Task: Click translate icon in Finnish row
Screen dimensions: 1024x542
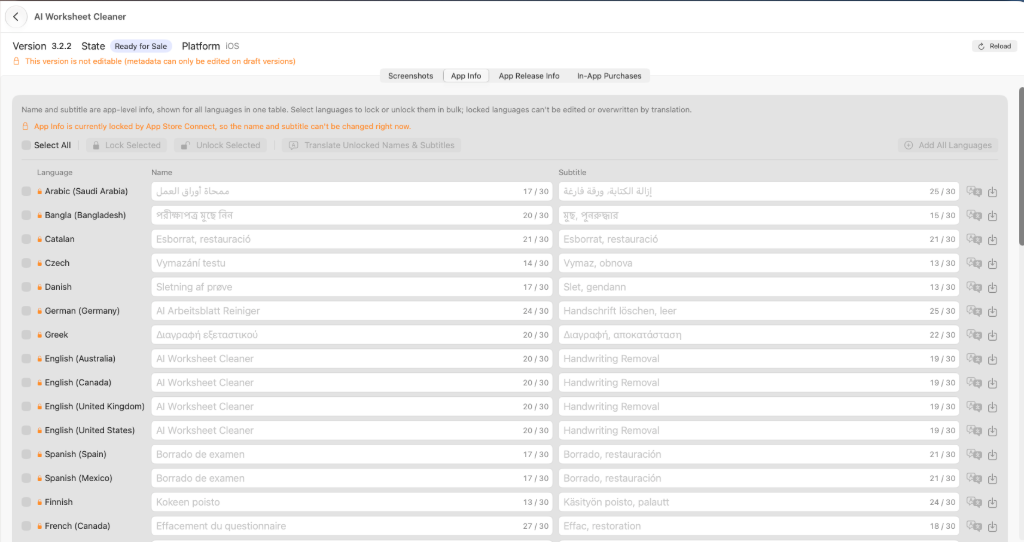Action: coord(974,502)
